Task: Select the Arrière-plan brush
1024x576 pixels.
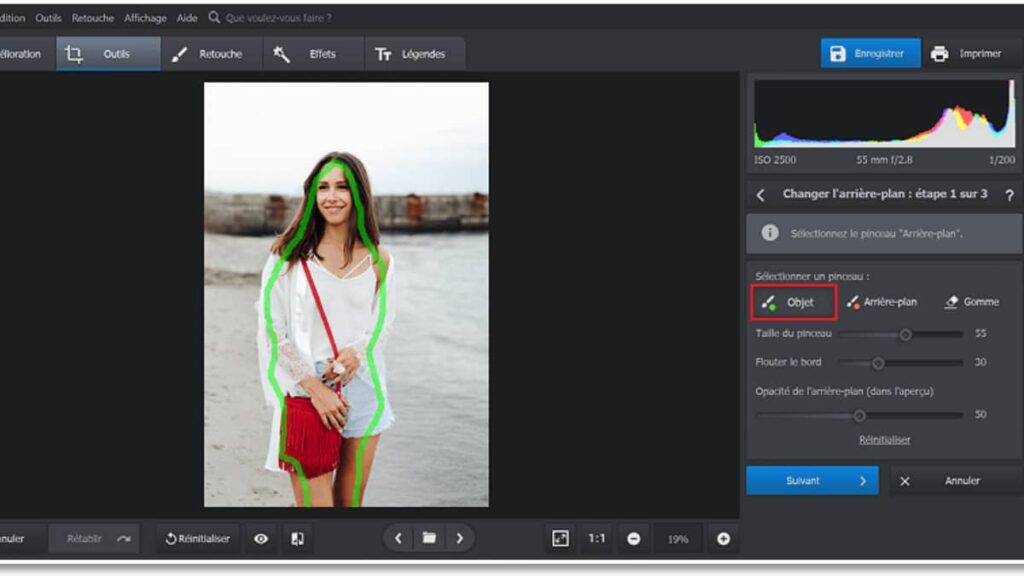Action: coord(882,302)
